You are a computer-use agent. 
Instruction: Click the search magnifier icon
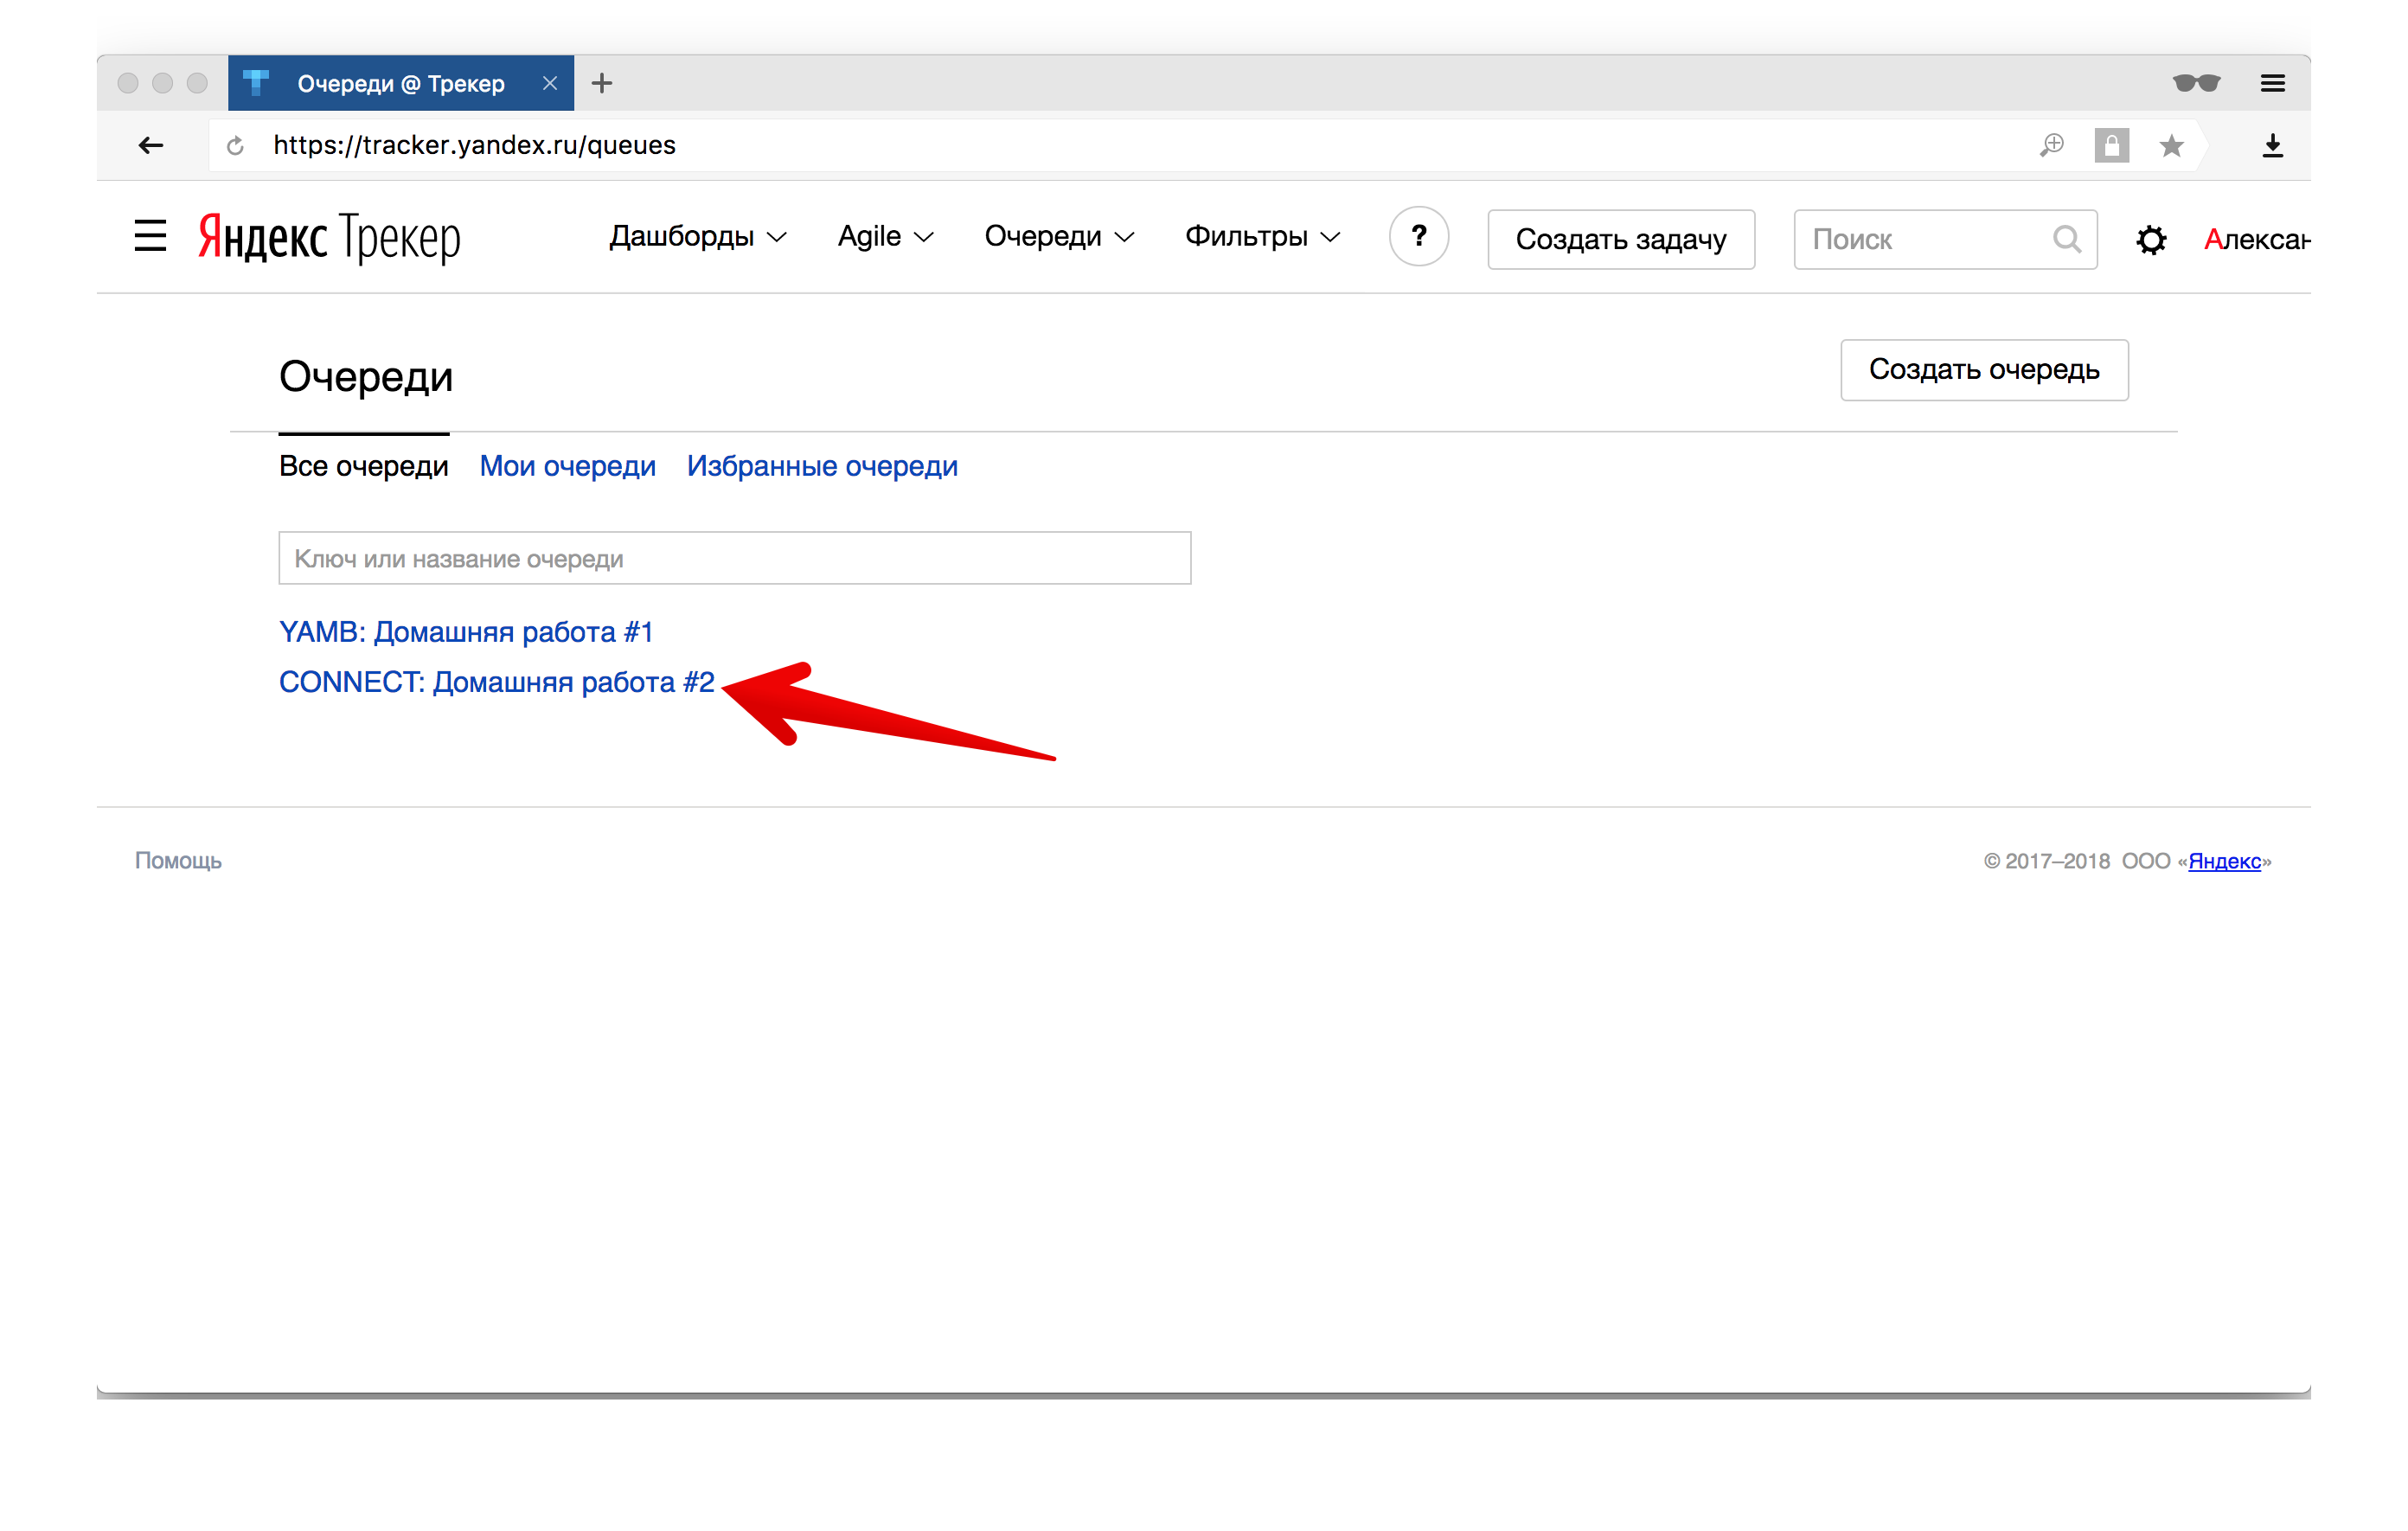(x=2066, y=239)
